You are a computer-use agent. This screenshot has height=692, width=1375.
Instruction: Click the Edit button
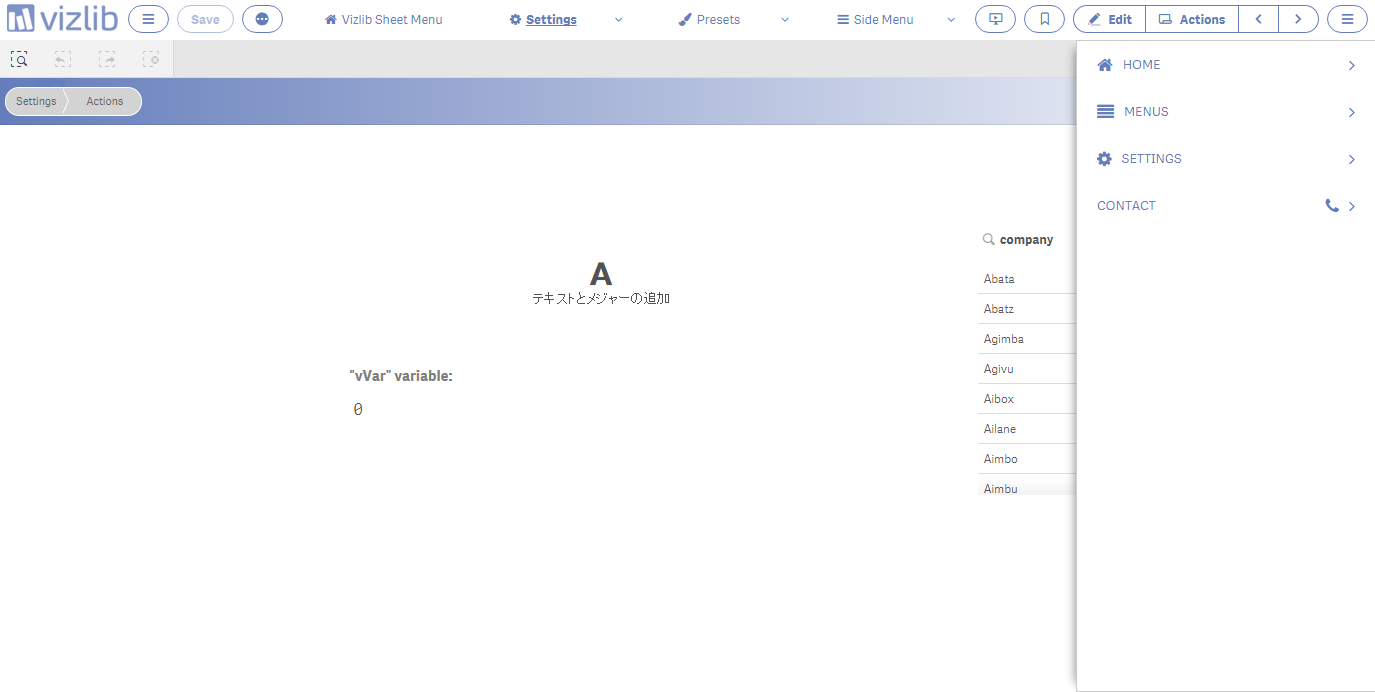[1108, 18]
